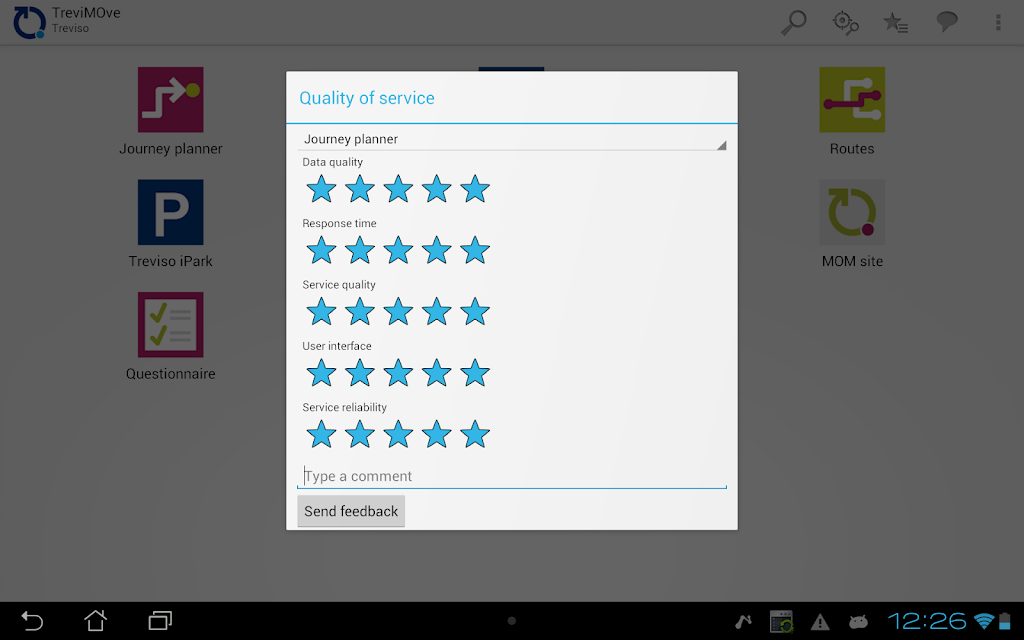Click the Type a comment field

tap(512, 476)
